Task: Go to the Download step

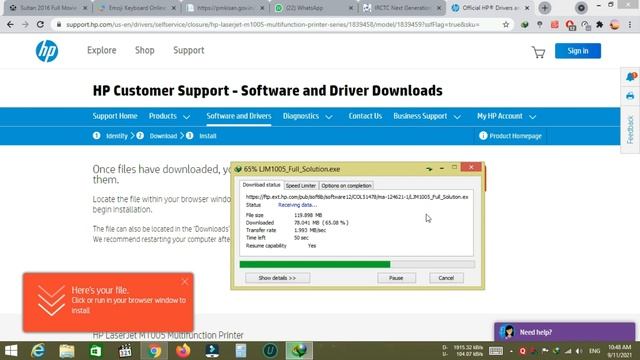Action: pos(157,136)
